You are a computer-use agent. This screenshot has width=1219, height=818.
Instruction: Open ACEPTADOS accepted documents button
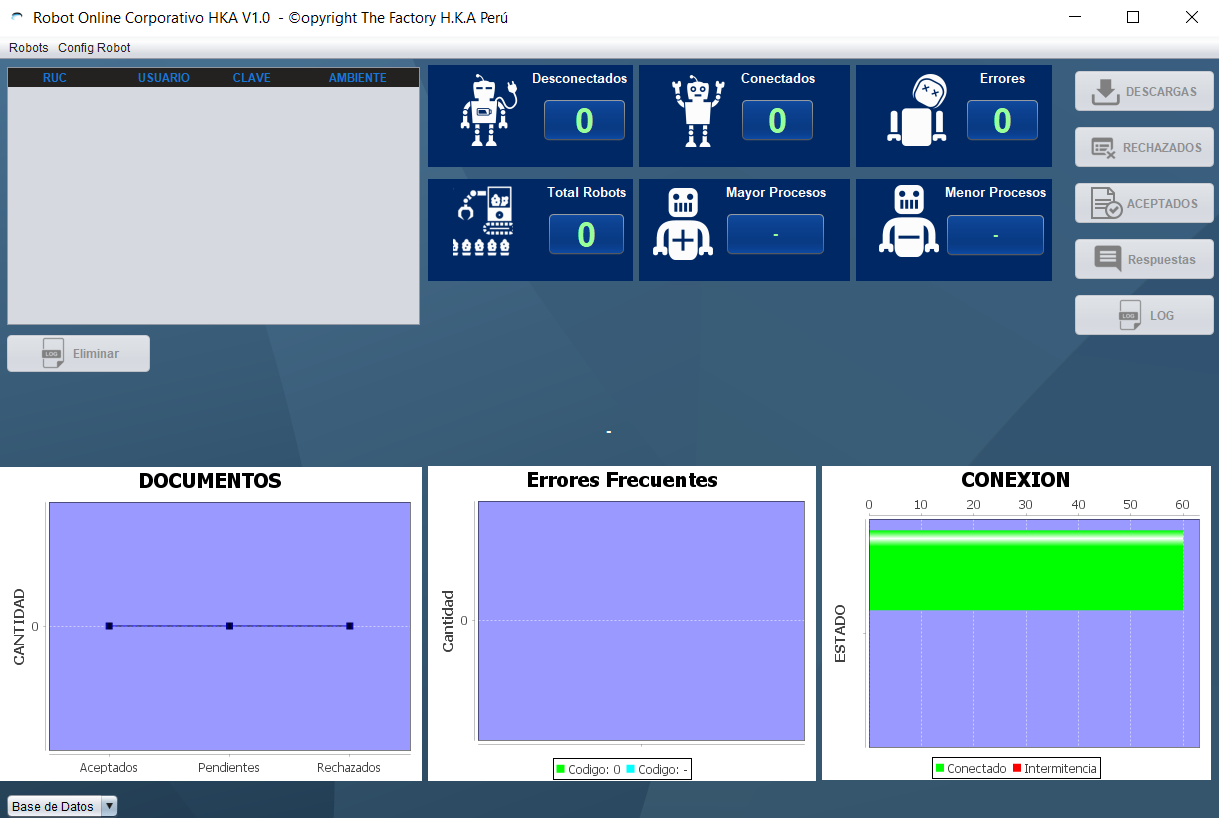1144,203
